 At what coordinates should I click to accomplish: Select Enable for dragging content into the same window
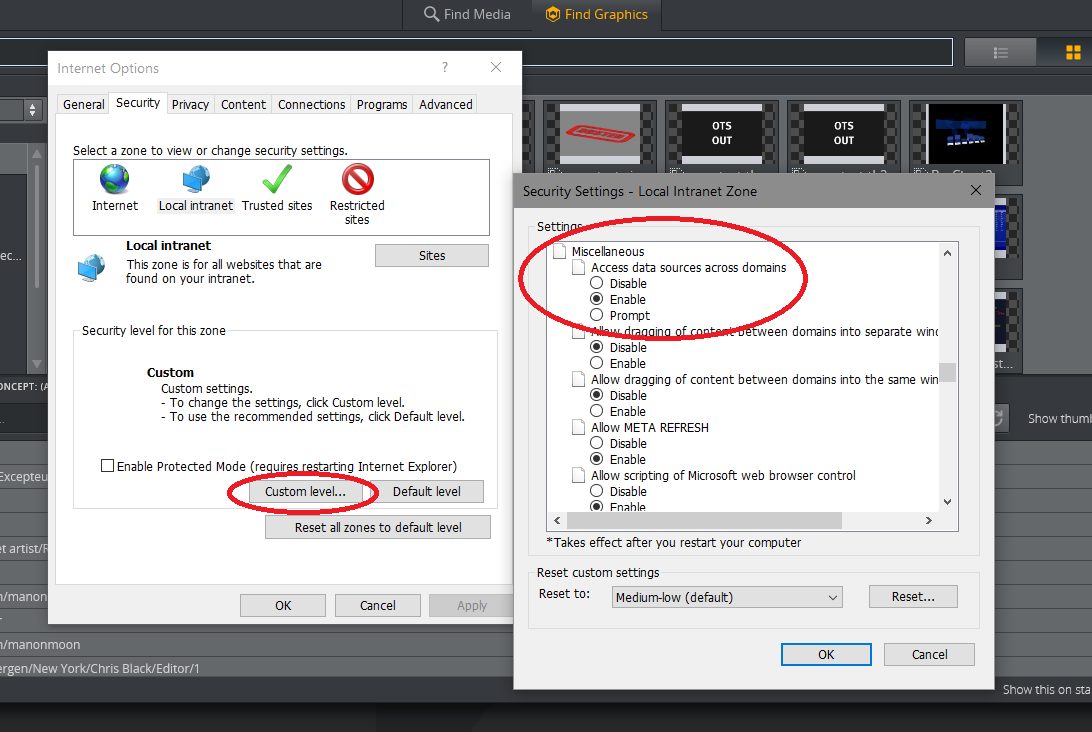(597, 411)
